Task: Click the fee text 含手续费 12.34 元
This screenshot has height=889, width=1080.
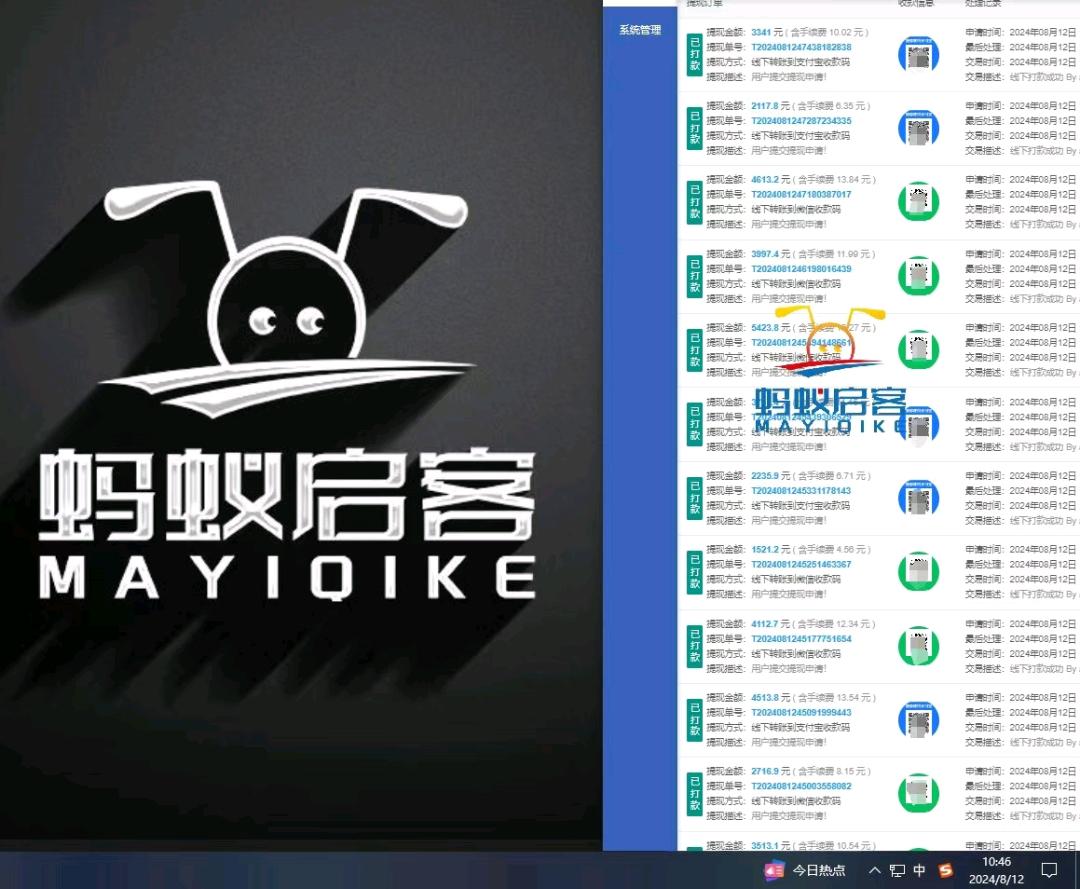Action: [833, 624]
